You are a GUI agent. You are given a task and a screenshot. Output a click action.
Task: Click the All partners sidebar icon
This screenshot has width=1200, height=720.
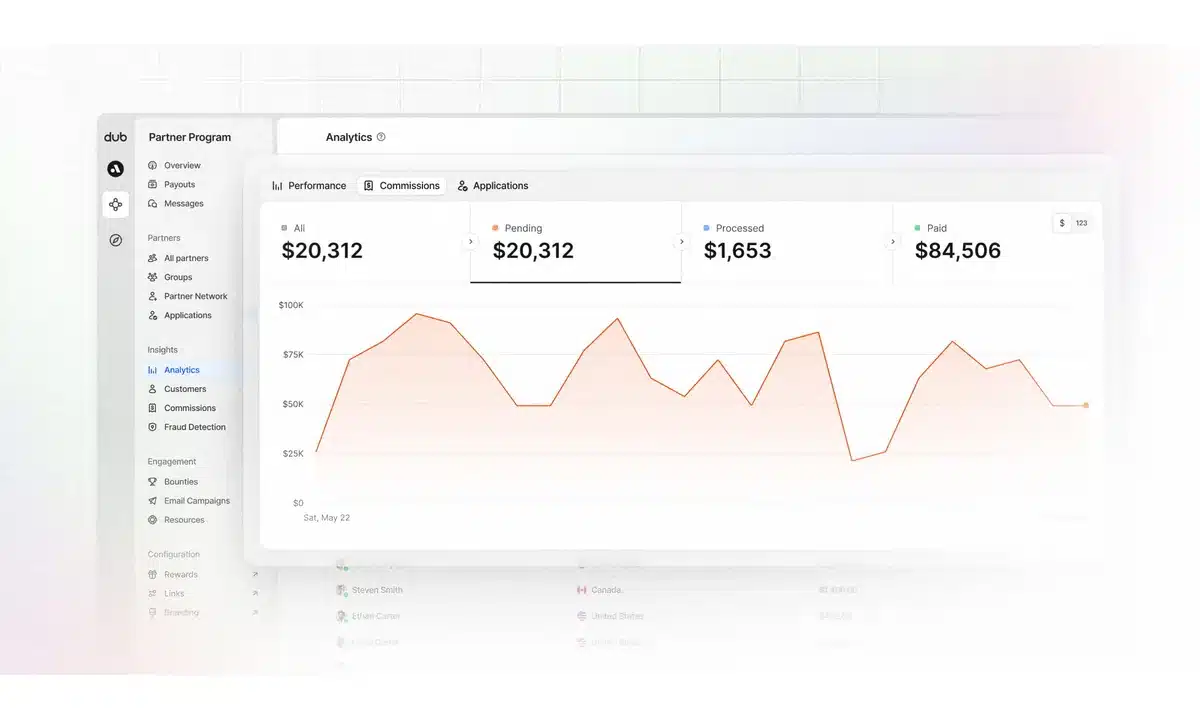(152, 258)
